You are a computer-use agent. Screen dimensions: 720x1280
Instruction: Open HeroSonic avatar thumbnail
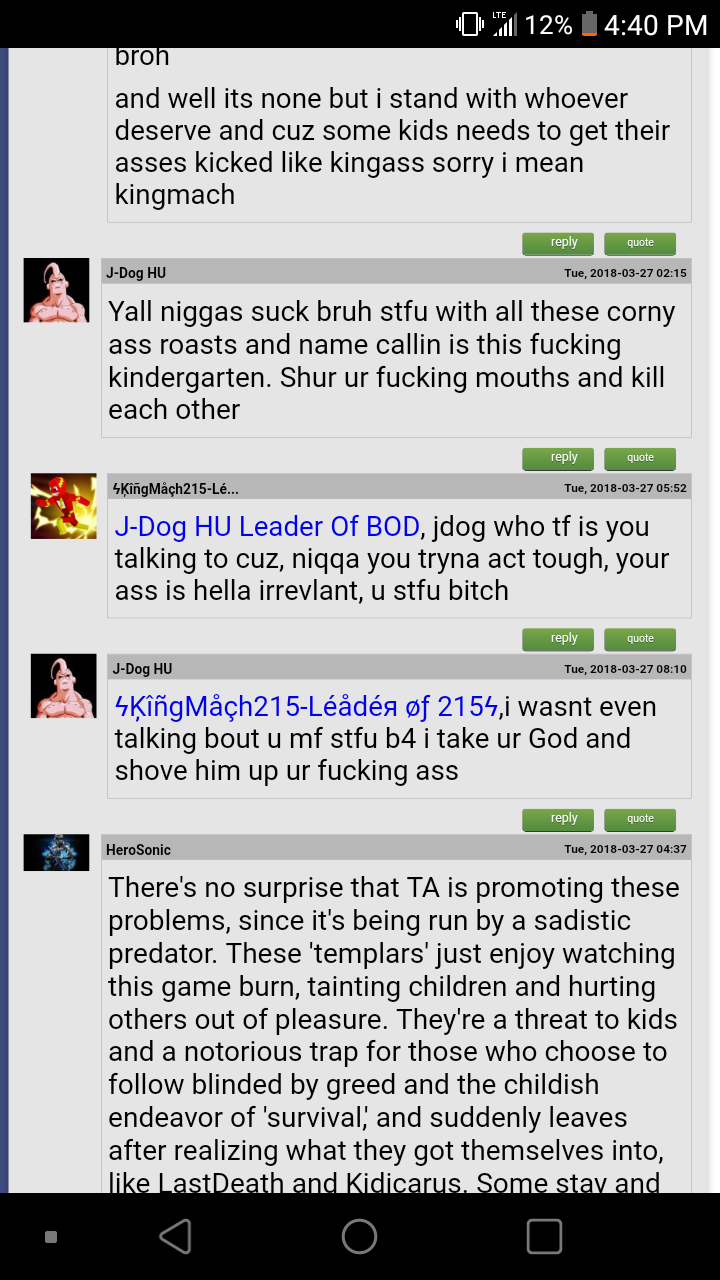(x=56, y=852)
